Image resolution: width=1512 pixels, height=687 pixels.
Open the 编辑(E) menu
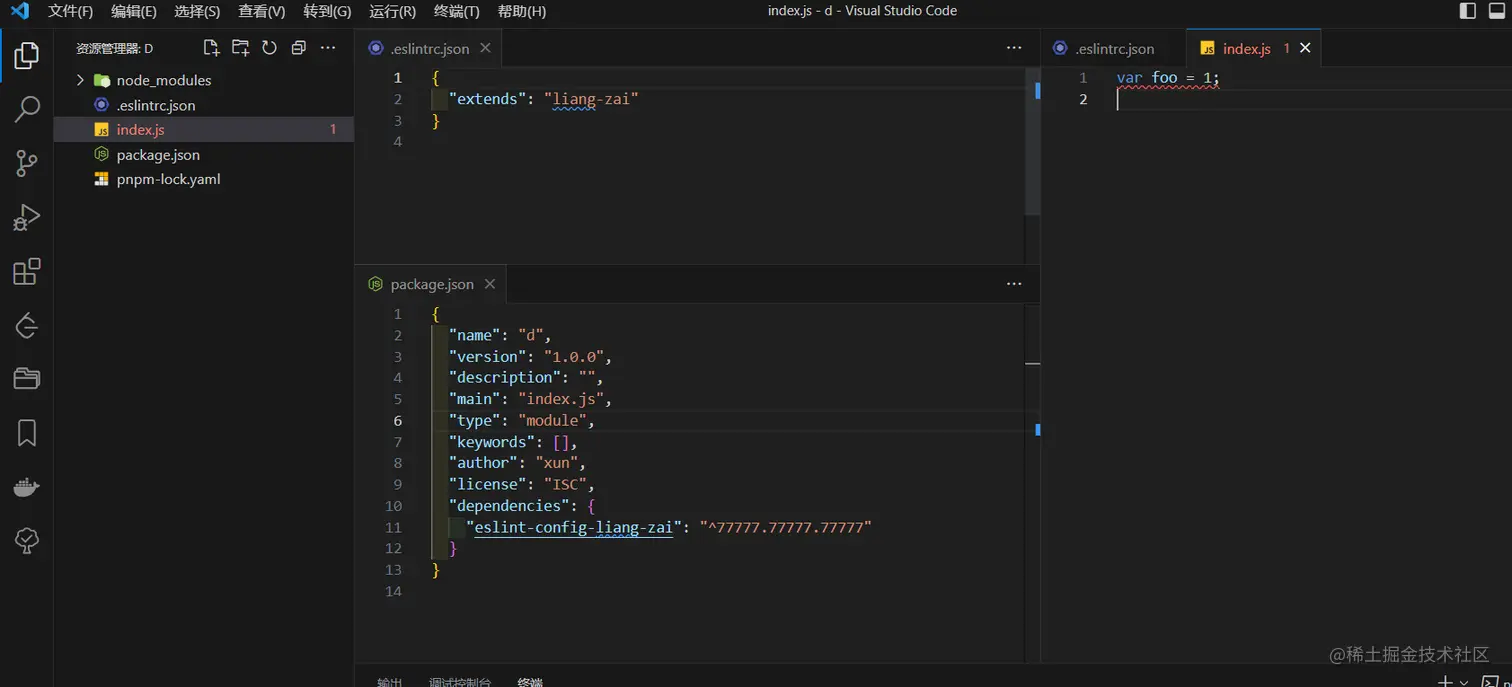(x=133, y=11)
